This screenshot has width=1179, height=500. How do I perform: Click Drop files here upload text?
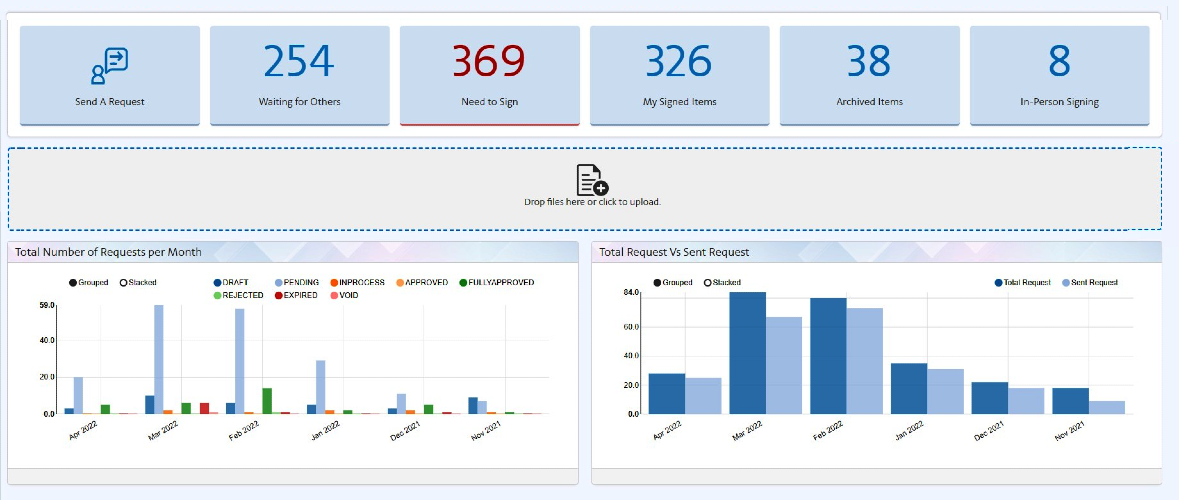(592, 202)
